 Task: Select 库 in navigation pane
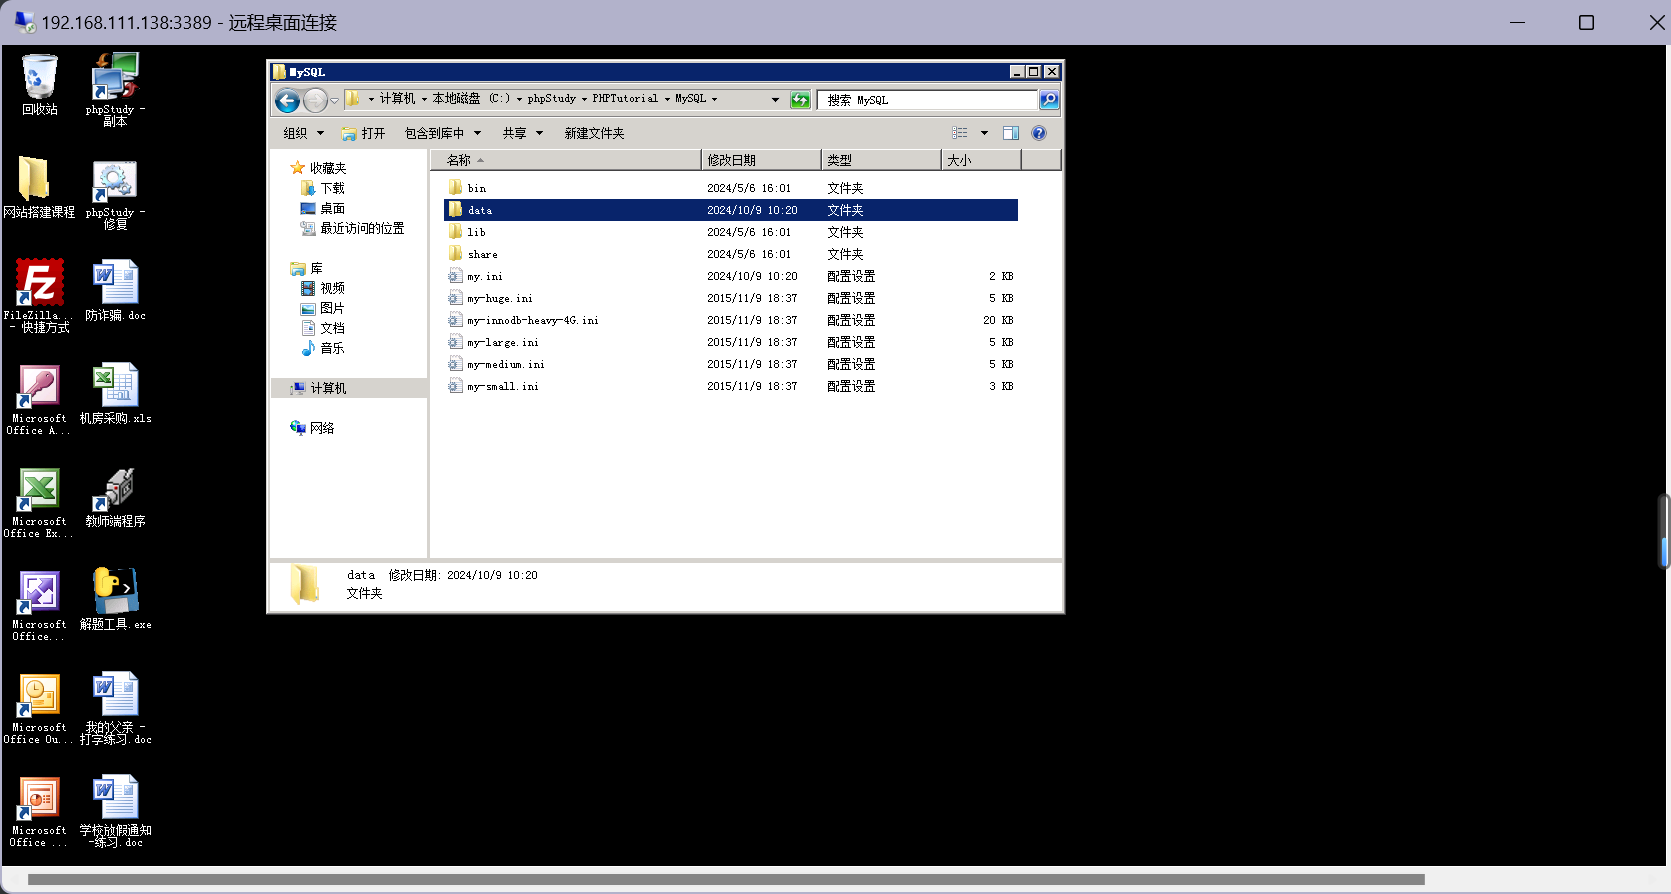coord(306,268)
